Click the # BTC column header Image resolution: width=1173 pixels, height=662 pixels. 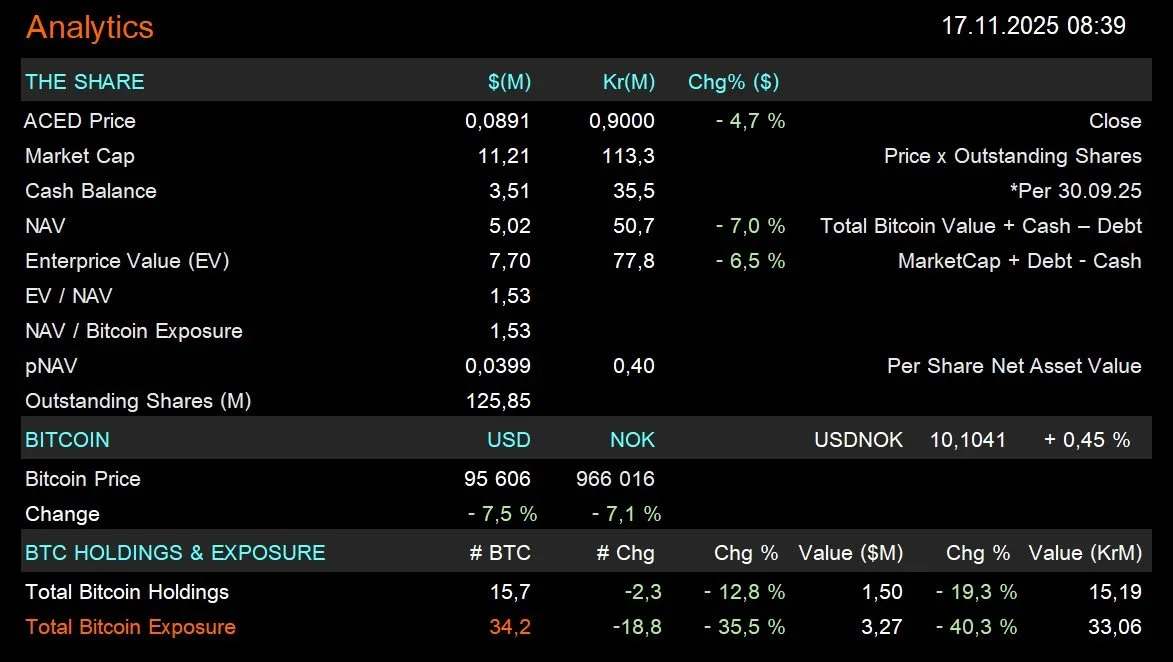500,553
